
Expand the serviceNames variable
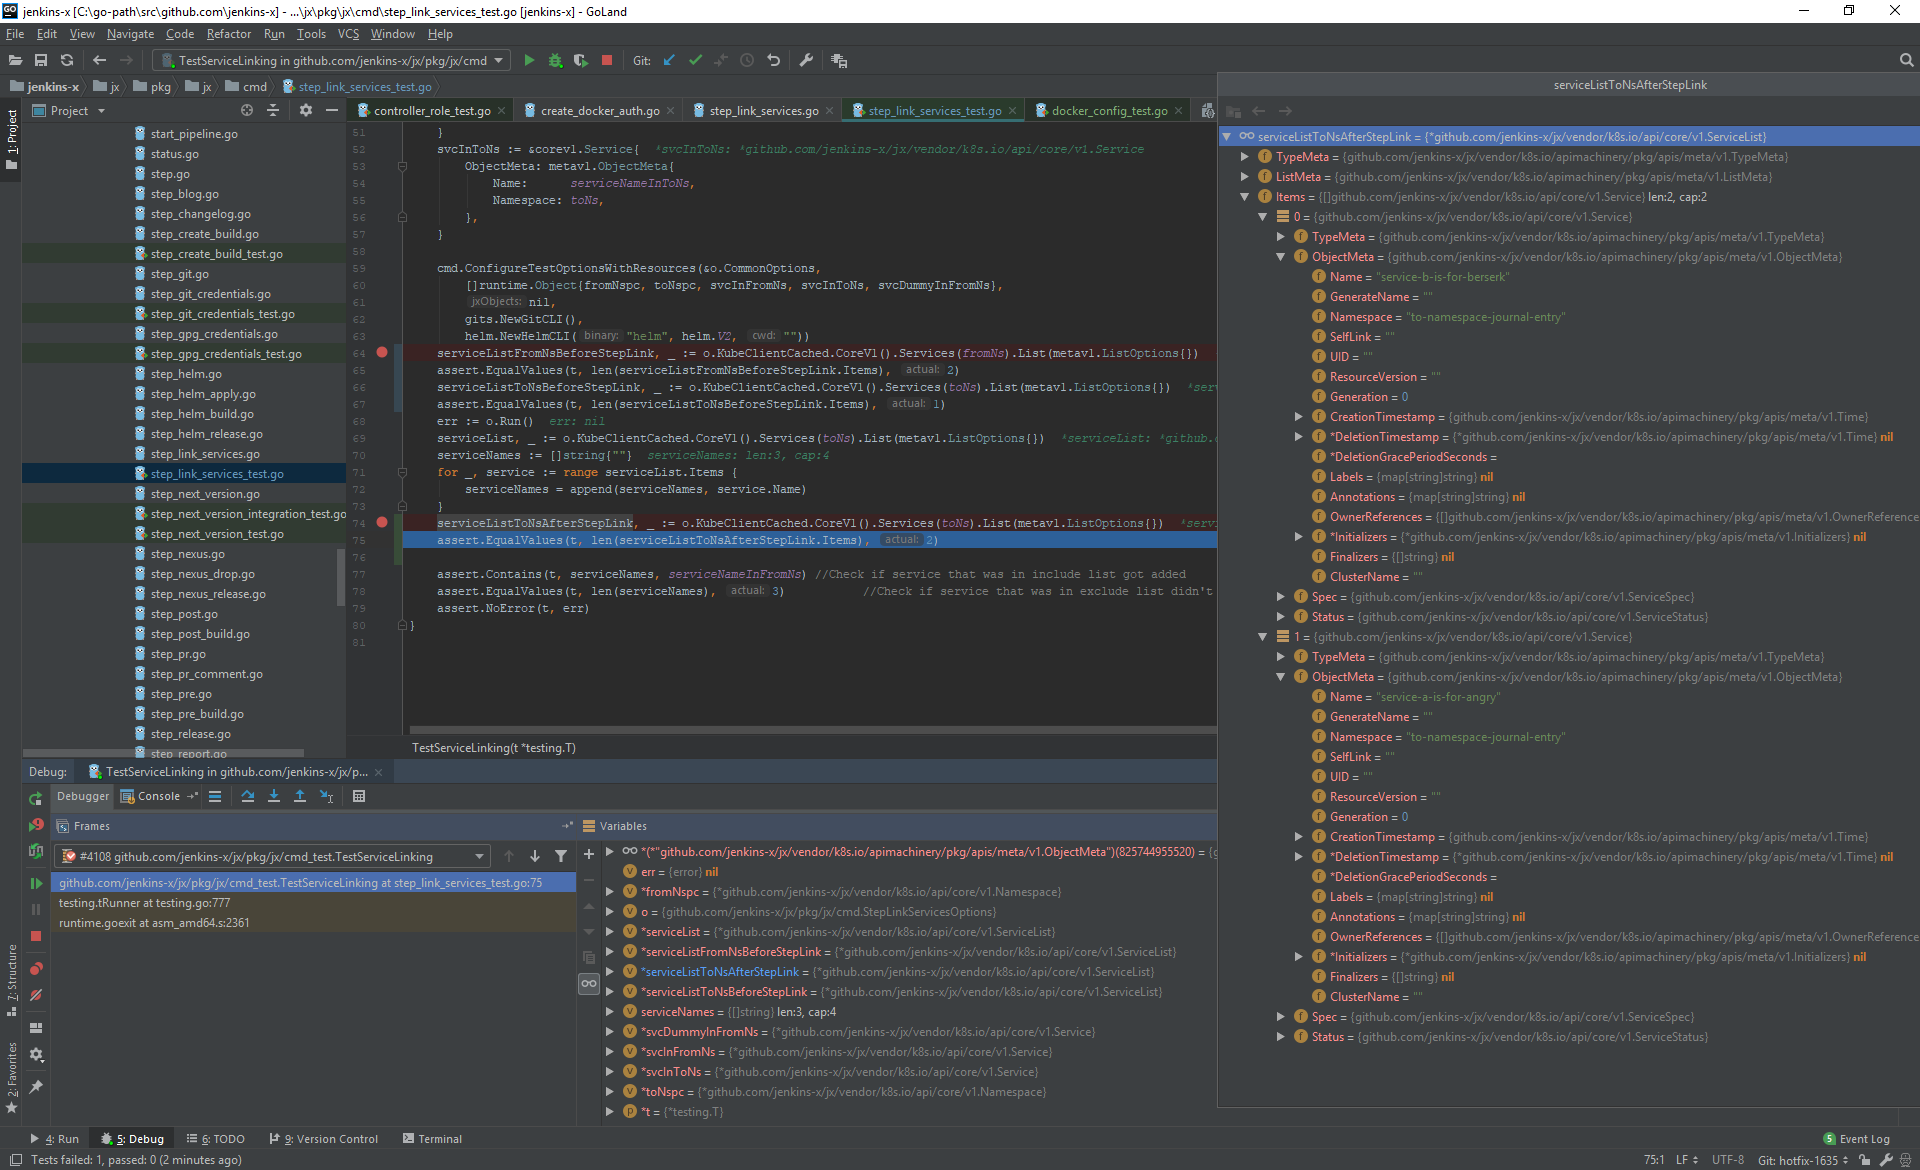click(x=610, y=1012)
